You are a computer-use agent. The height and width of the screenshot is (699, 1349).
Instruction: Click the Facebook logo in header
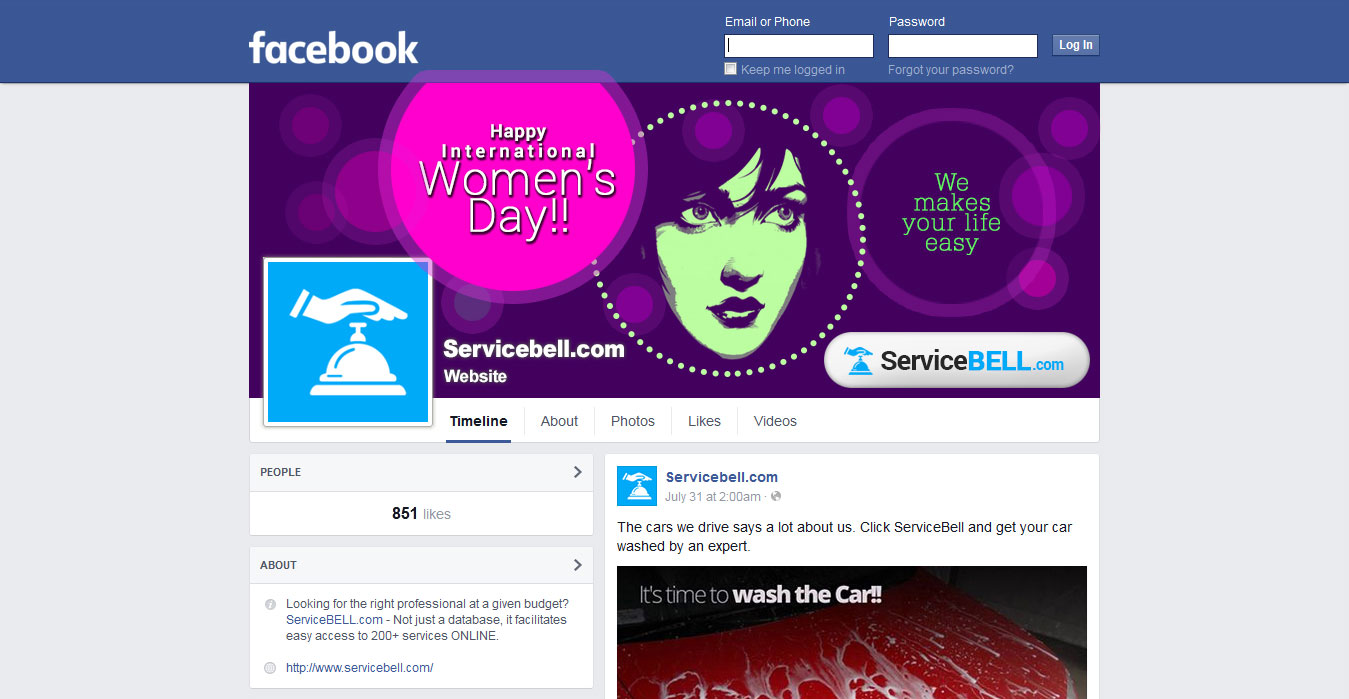click(333, 47)
